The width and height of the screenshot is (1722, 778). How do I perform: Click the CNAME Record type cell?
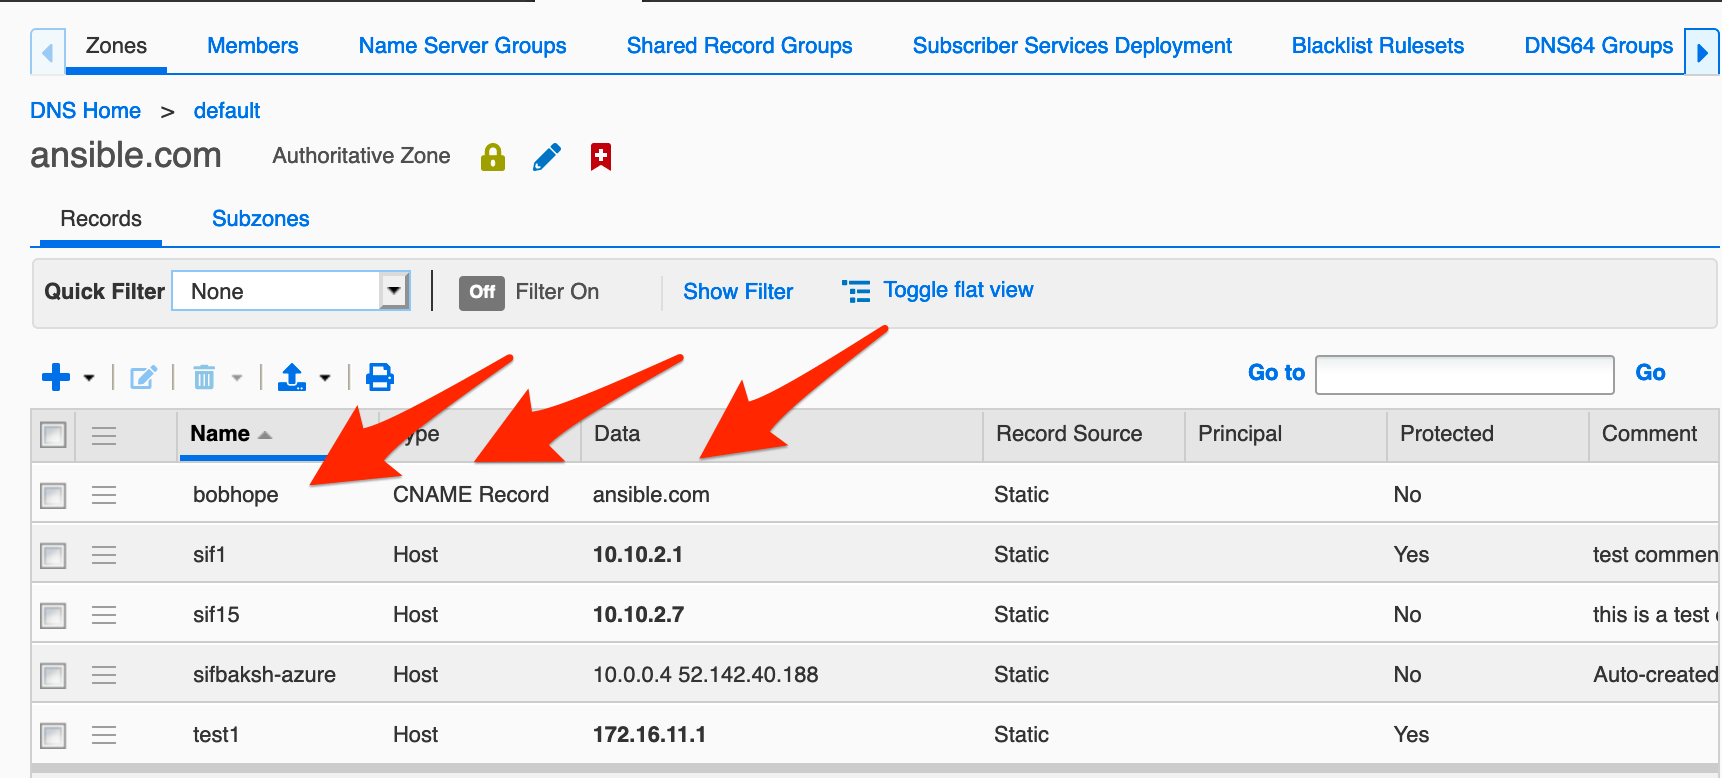(471, 495)
